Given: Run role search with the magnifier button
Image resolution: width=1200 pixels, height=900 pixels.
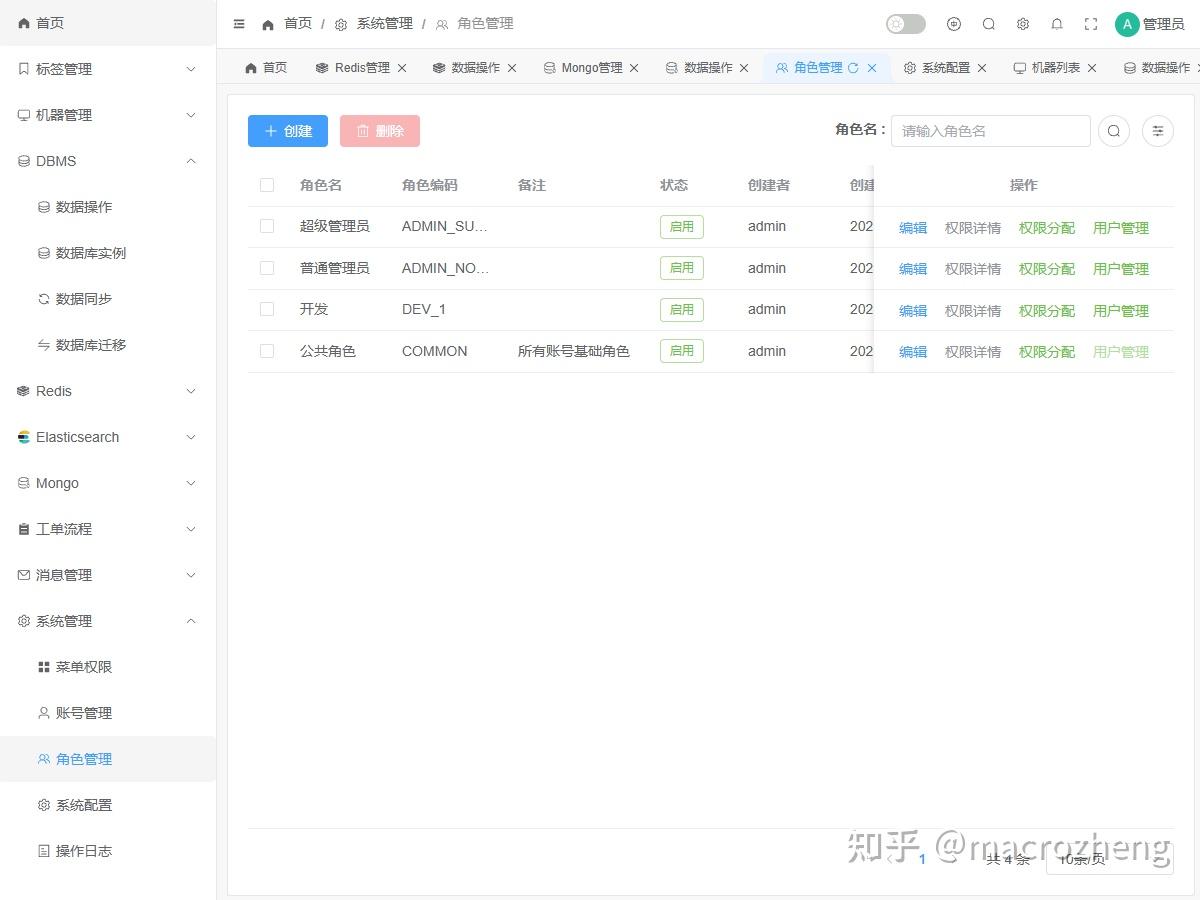Looking at the screenshot, I should [1113, 130].
